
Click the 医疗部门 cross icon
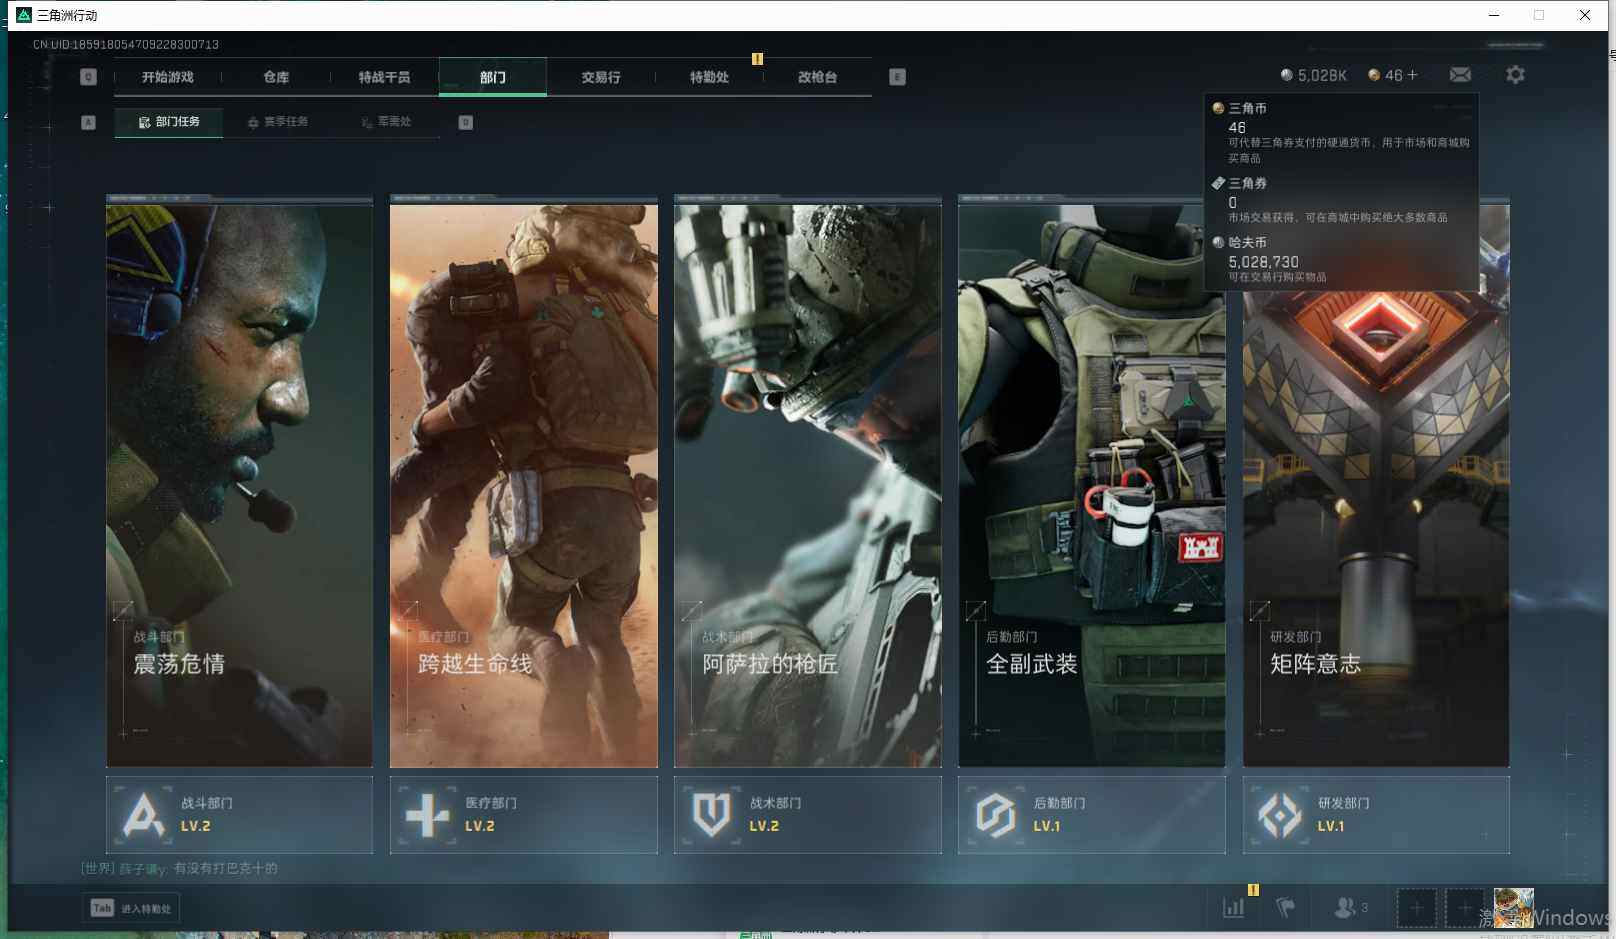click(427, 815)
